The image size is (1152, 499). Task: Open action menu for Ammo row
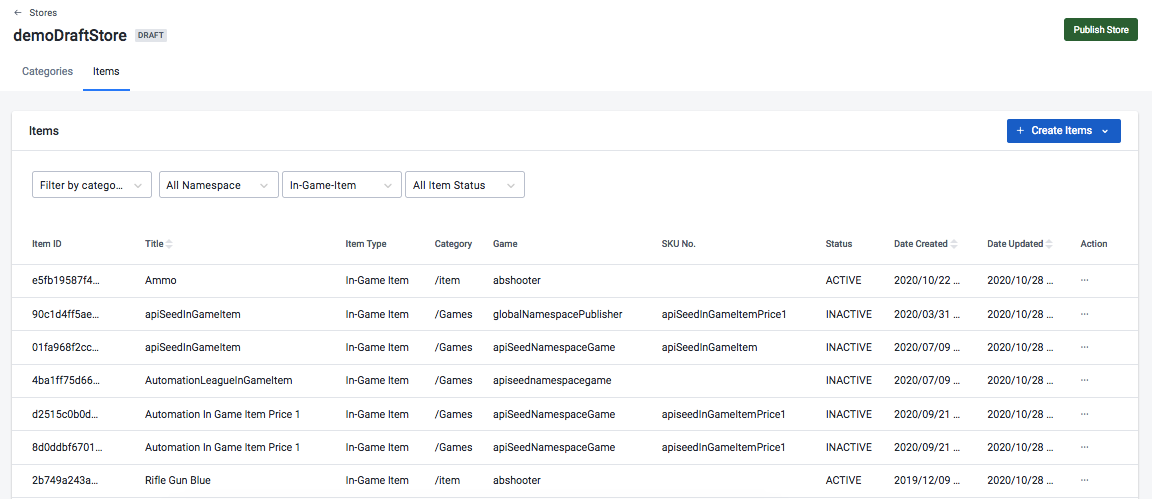click(1084, 281)
